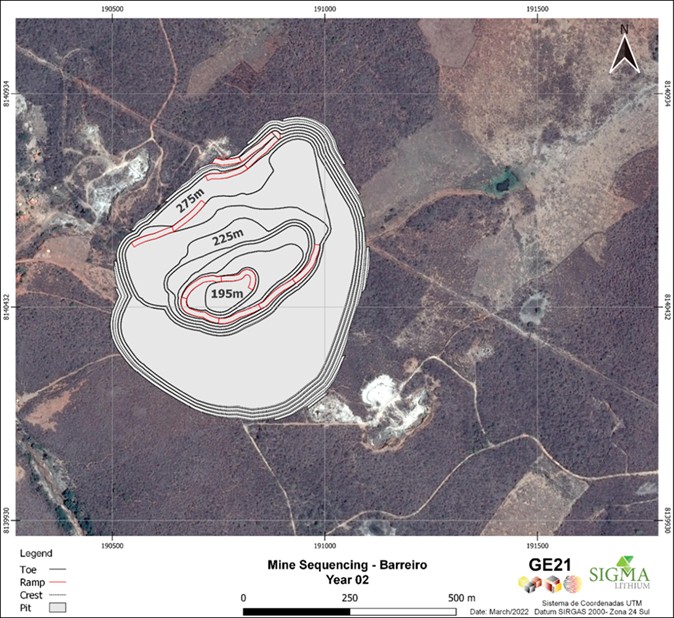Click the Sigma Lithium logo
Screen dimensions: 674x618
[x=619, y=572]
